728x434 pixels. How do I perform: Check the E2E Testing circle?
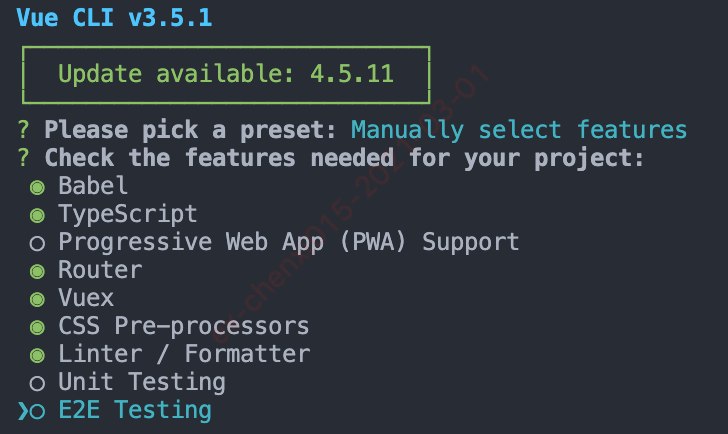37,411
